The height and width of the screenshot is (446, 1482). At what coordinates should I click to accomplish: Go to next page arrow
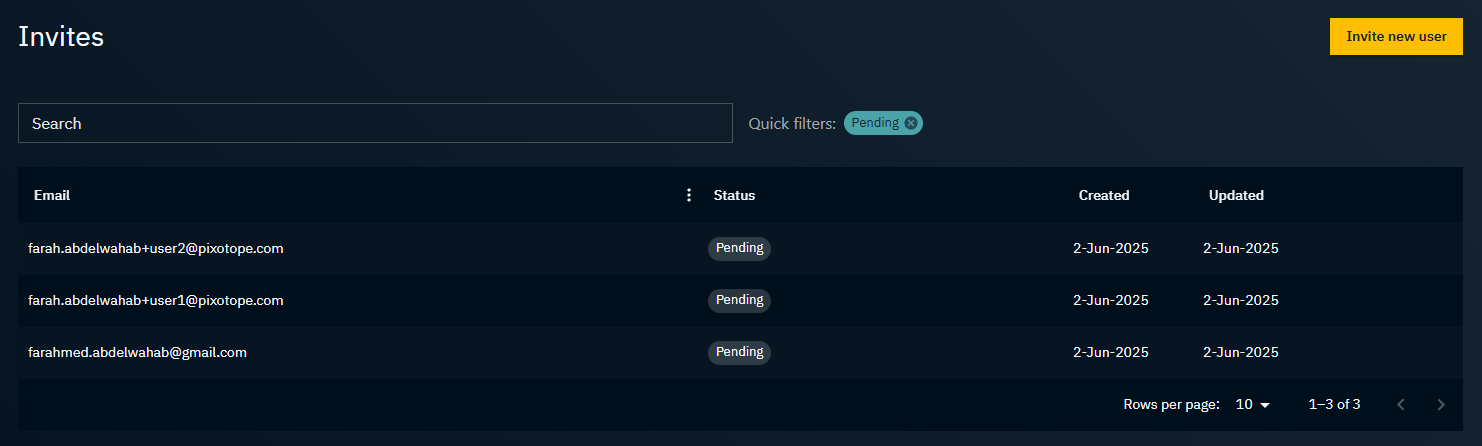pyautogui.click(x=1441, y=404)
